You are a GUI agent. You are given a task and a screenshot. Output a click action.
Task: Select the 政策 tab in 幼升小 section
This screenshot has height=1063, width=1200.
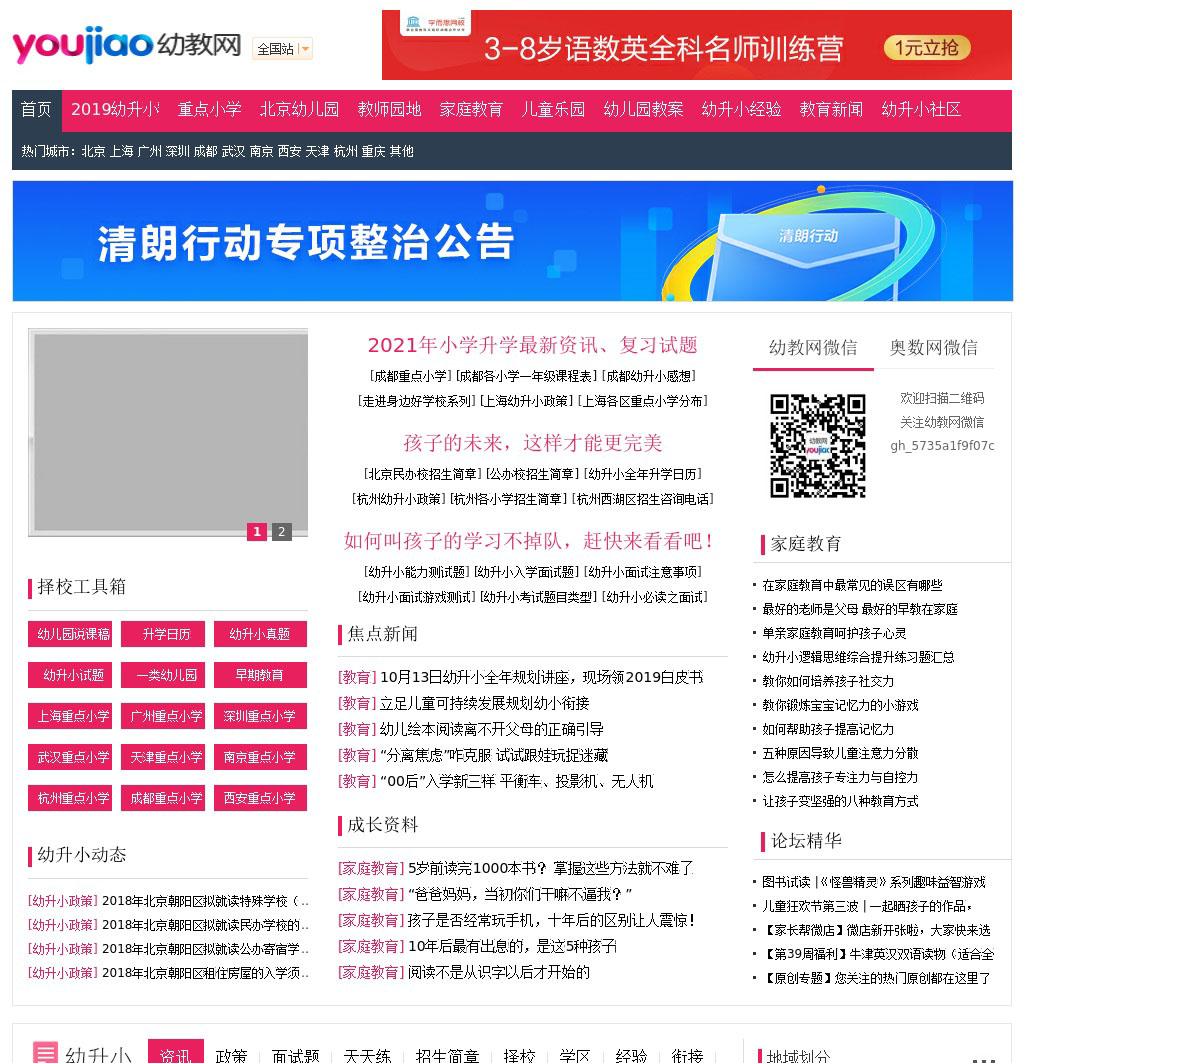[231, 1055]
